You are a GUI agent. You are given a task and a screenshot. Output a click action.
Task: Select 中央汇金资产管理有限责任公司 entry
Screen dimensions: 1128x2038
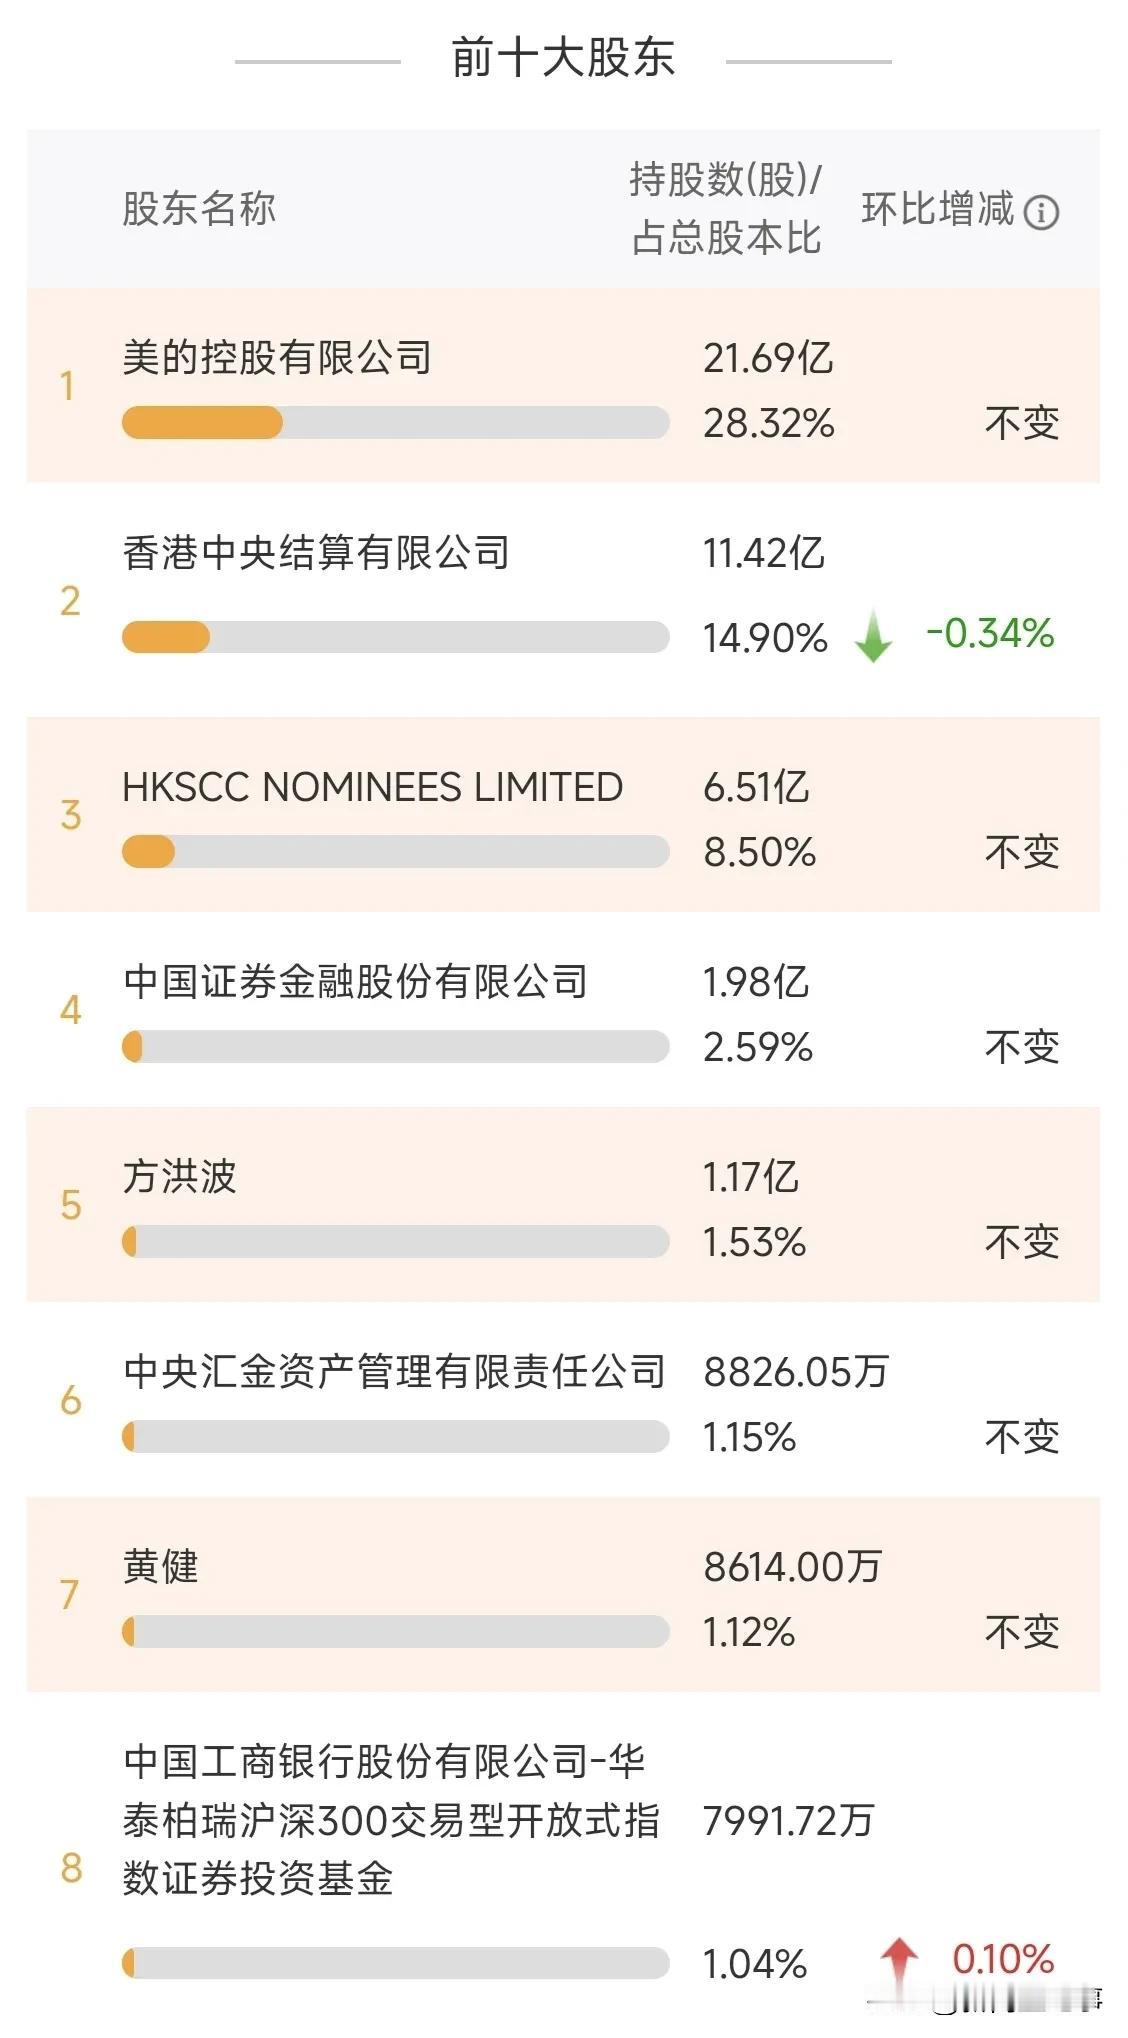click(x=563, y=1399)
